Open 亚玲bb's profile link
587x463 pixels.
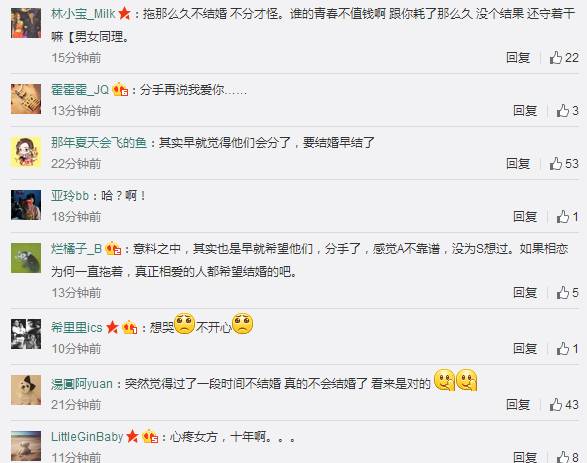point(70,196)
